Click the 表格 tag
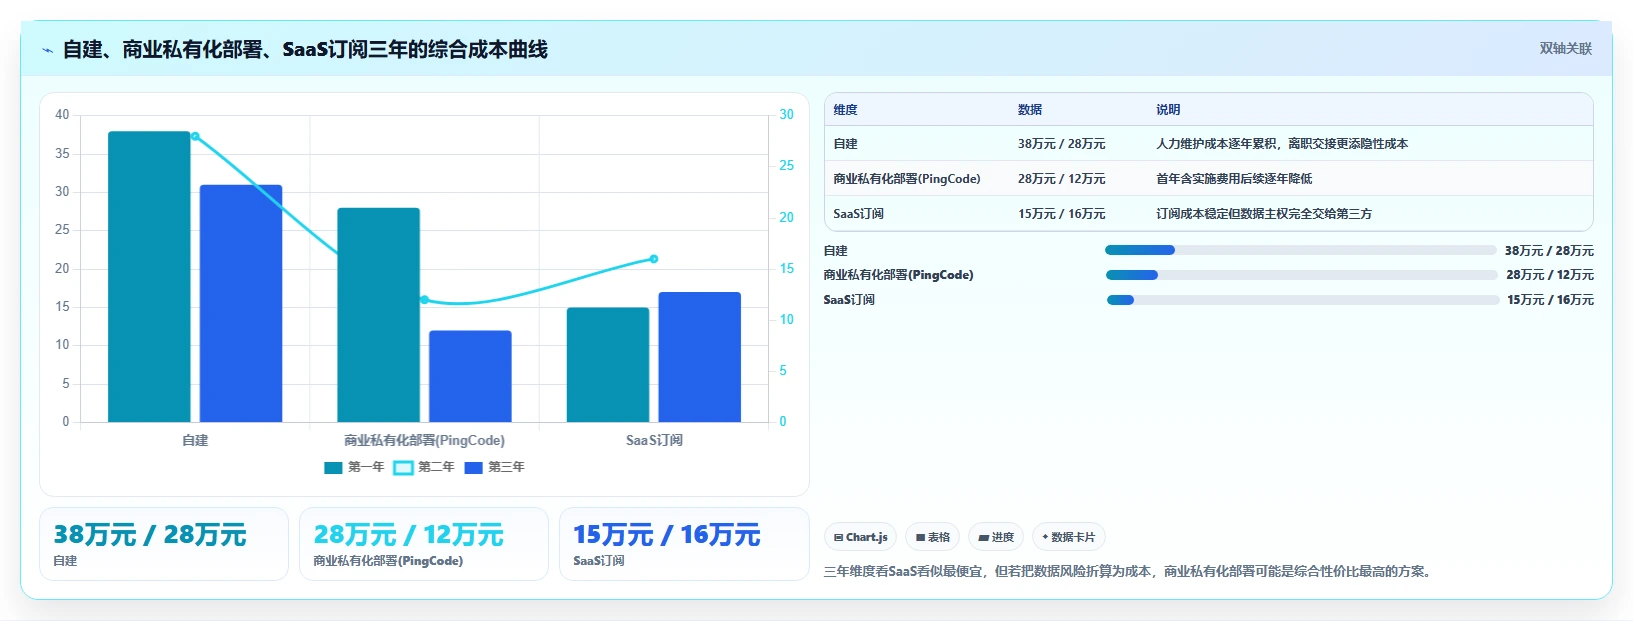Screen dimensions: 1633x621 pos(932,537)
